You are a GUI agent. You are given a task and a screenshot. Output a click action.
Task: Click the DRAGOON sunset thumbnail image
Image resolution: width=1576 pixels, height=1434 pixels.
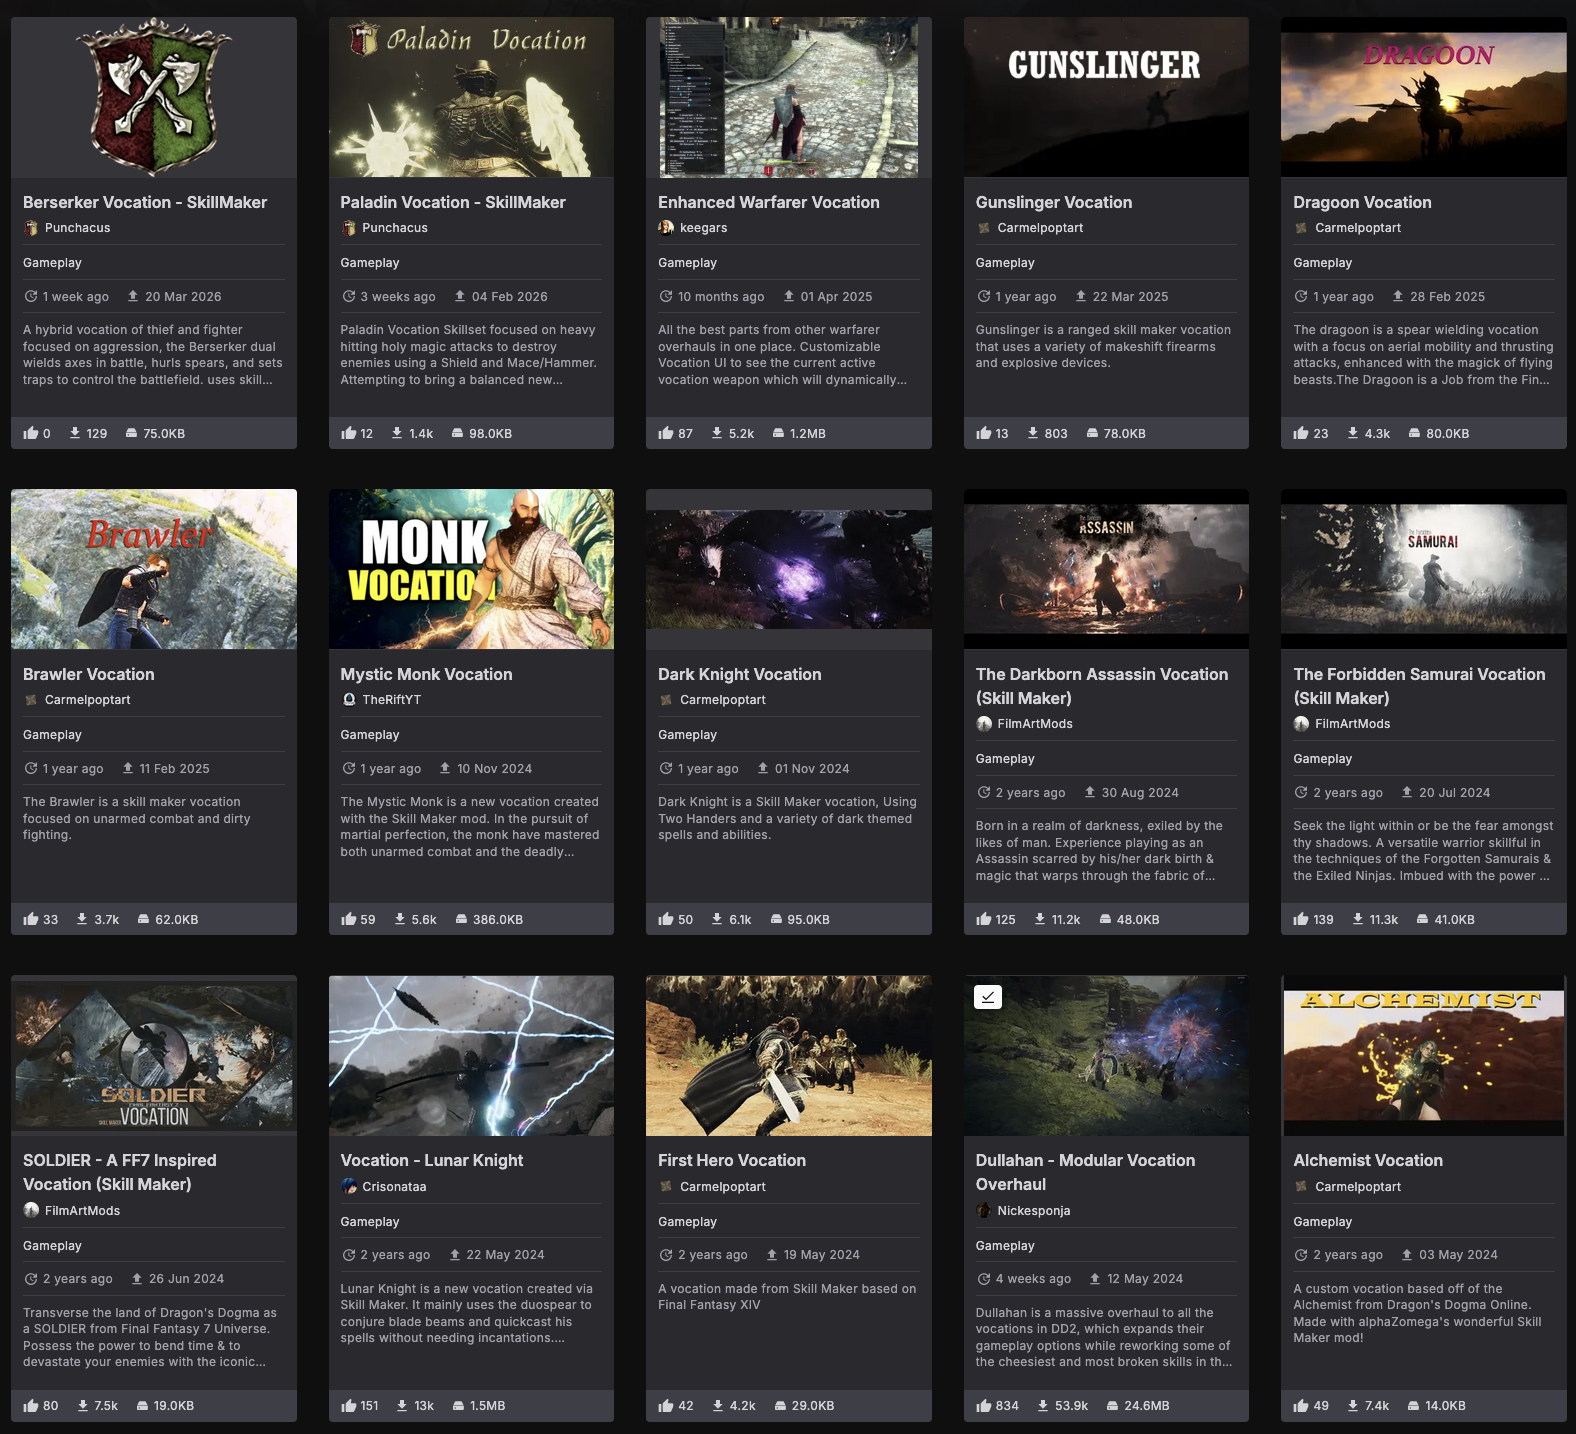1424,97
